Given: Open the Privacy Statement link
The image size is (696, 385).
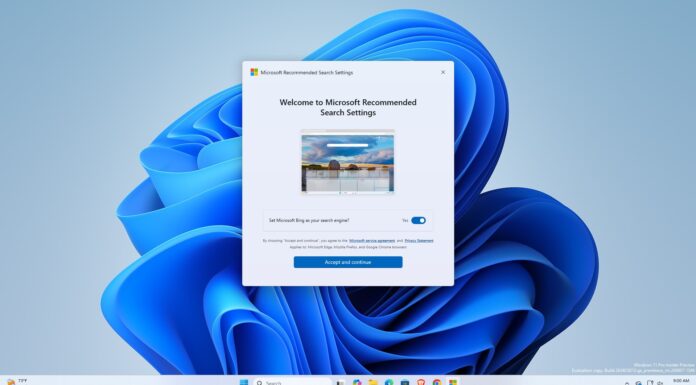Looking at the screenshot, I should tap(419, 241).
